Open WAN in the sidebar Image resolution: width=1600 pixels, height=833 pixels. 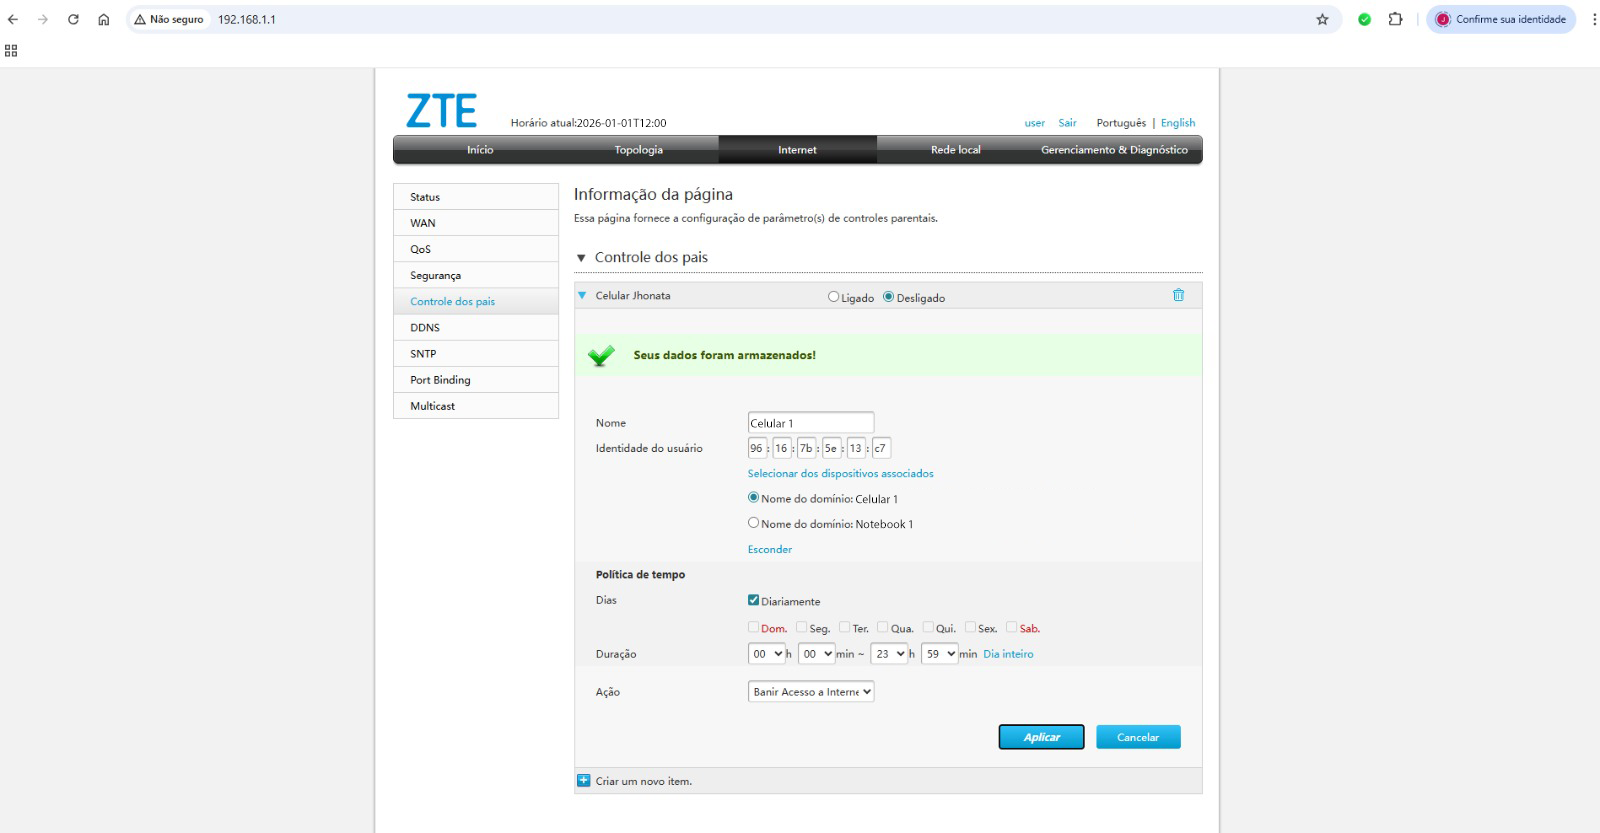click(x=476, y=223)
